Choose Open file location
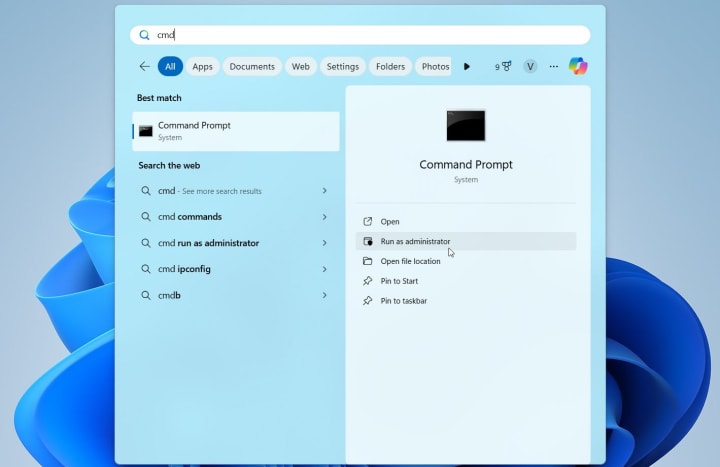Viewport: 720px width, 467px height. point(466,261)
